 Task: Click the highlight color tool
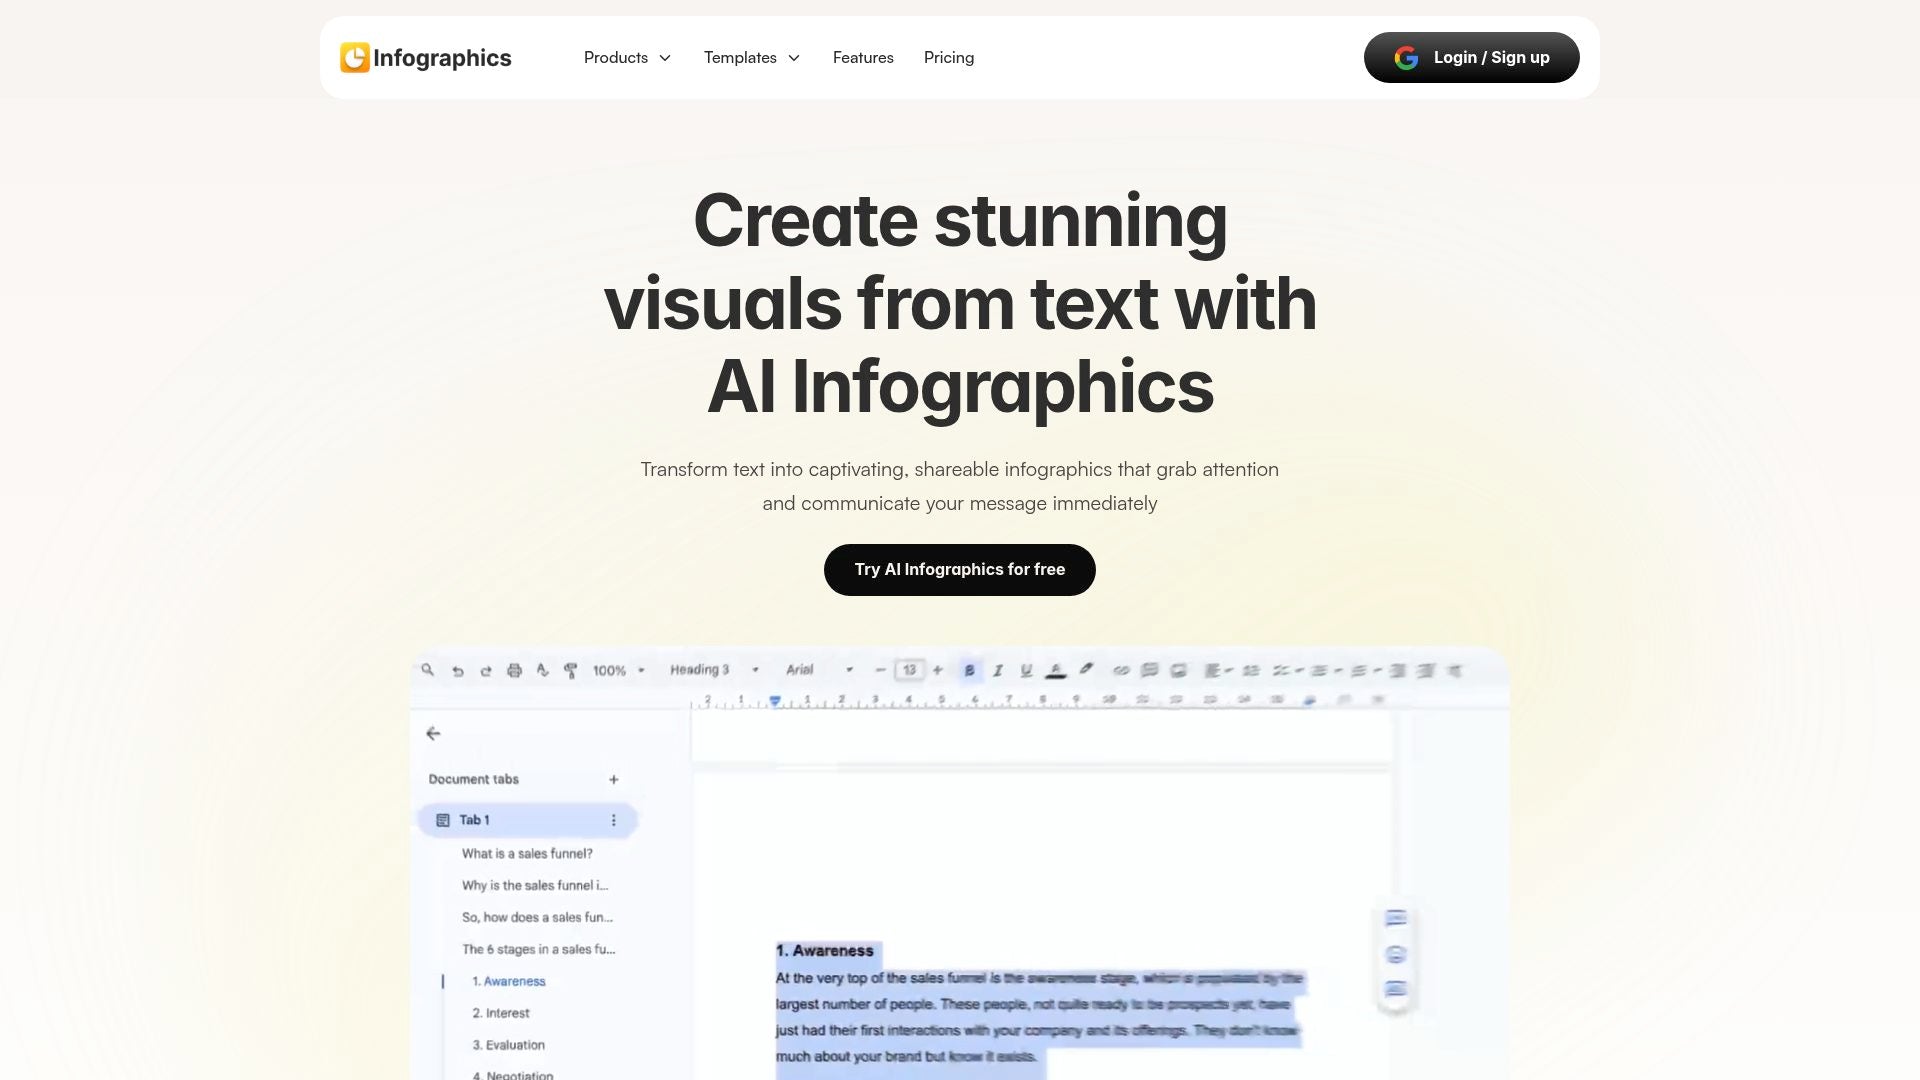[x=1086, y=670]
